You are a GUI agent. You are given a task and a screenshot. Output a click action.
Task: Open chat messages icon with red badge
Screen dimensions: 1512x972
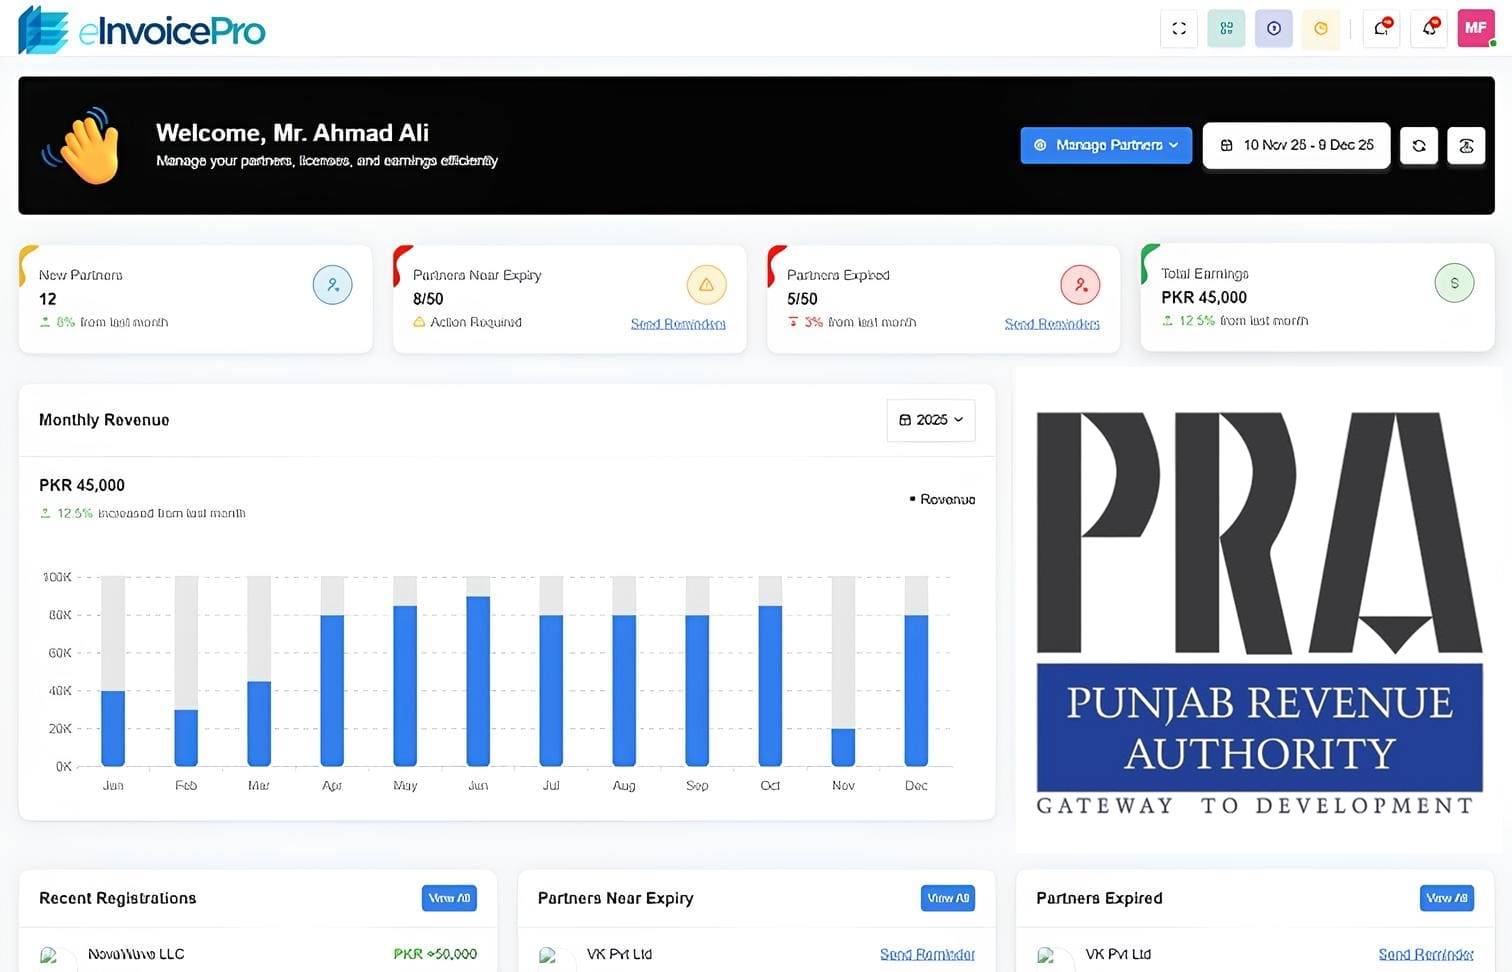[x=1382, y=28]
